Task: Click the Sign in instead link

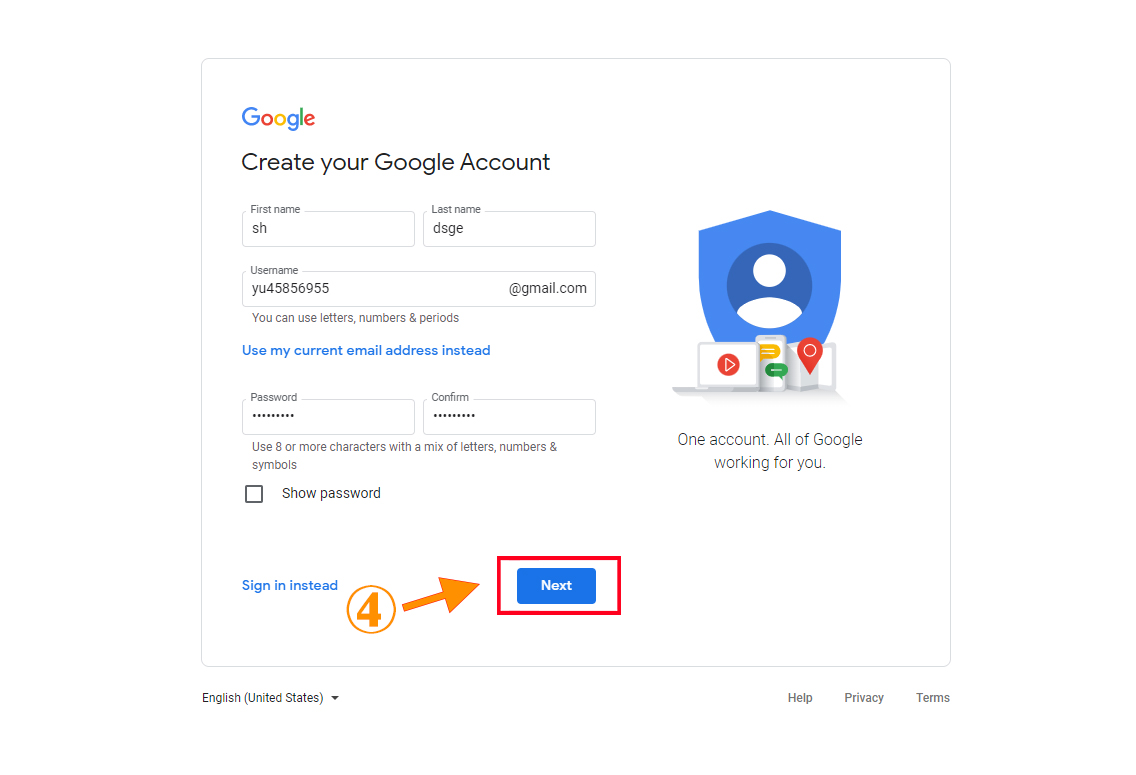Action: pos(290,585)
